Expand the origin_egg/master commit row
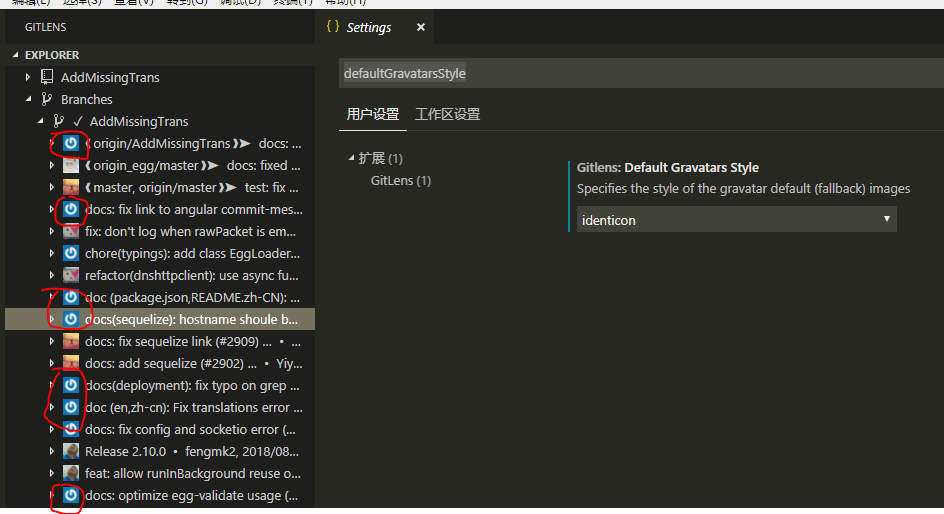Screen dimensions: 944x514 (52, 166)
